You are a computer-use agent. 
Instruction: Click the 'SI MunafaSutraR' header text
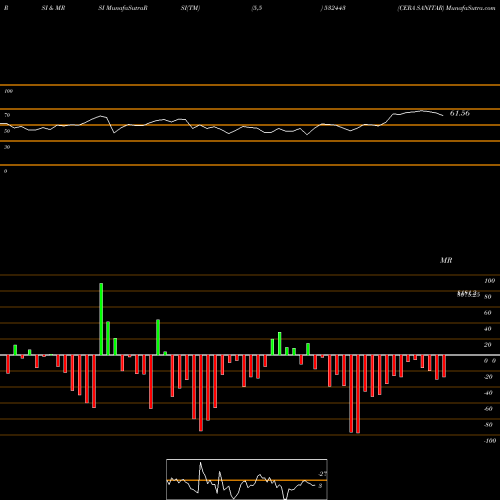click(123, 8)
